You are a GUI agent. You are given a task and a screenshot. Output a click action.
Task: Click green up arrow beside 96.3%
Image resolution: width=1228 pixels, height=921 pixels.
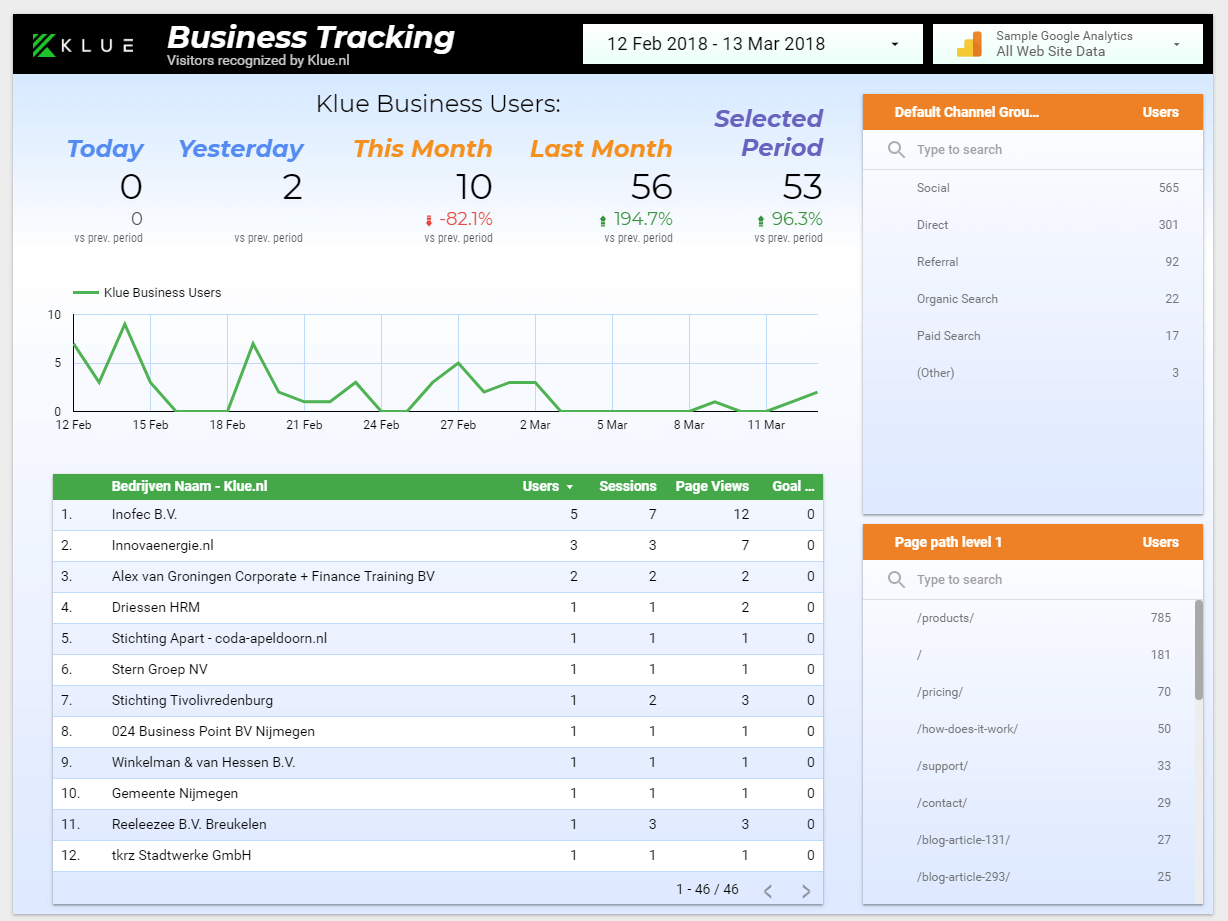tap(761, 220)
